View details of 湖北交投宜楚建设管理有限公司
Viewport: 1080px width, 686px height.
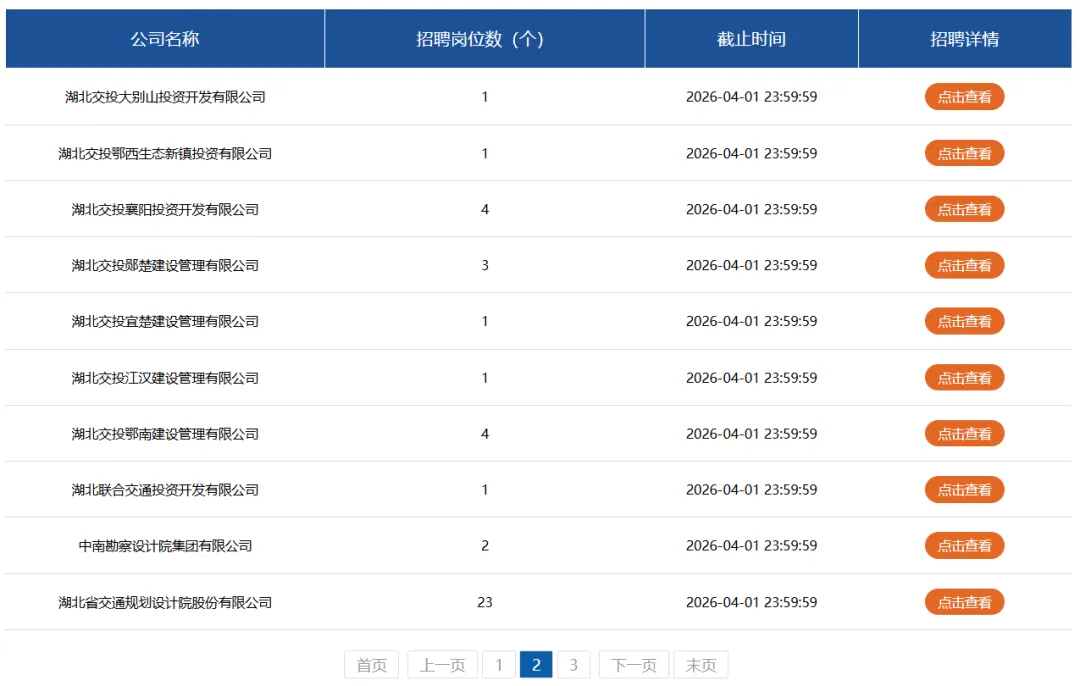tap(964, 321)
